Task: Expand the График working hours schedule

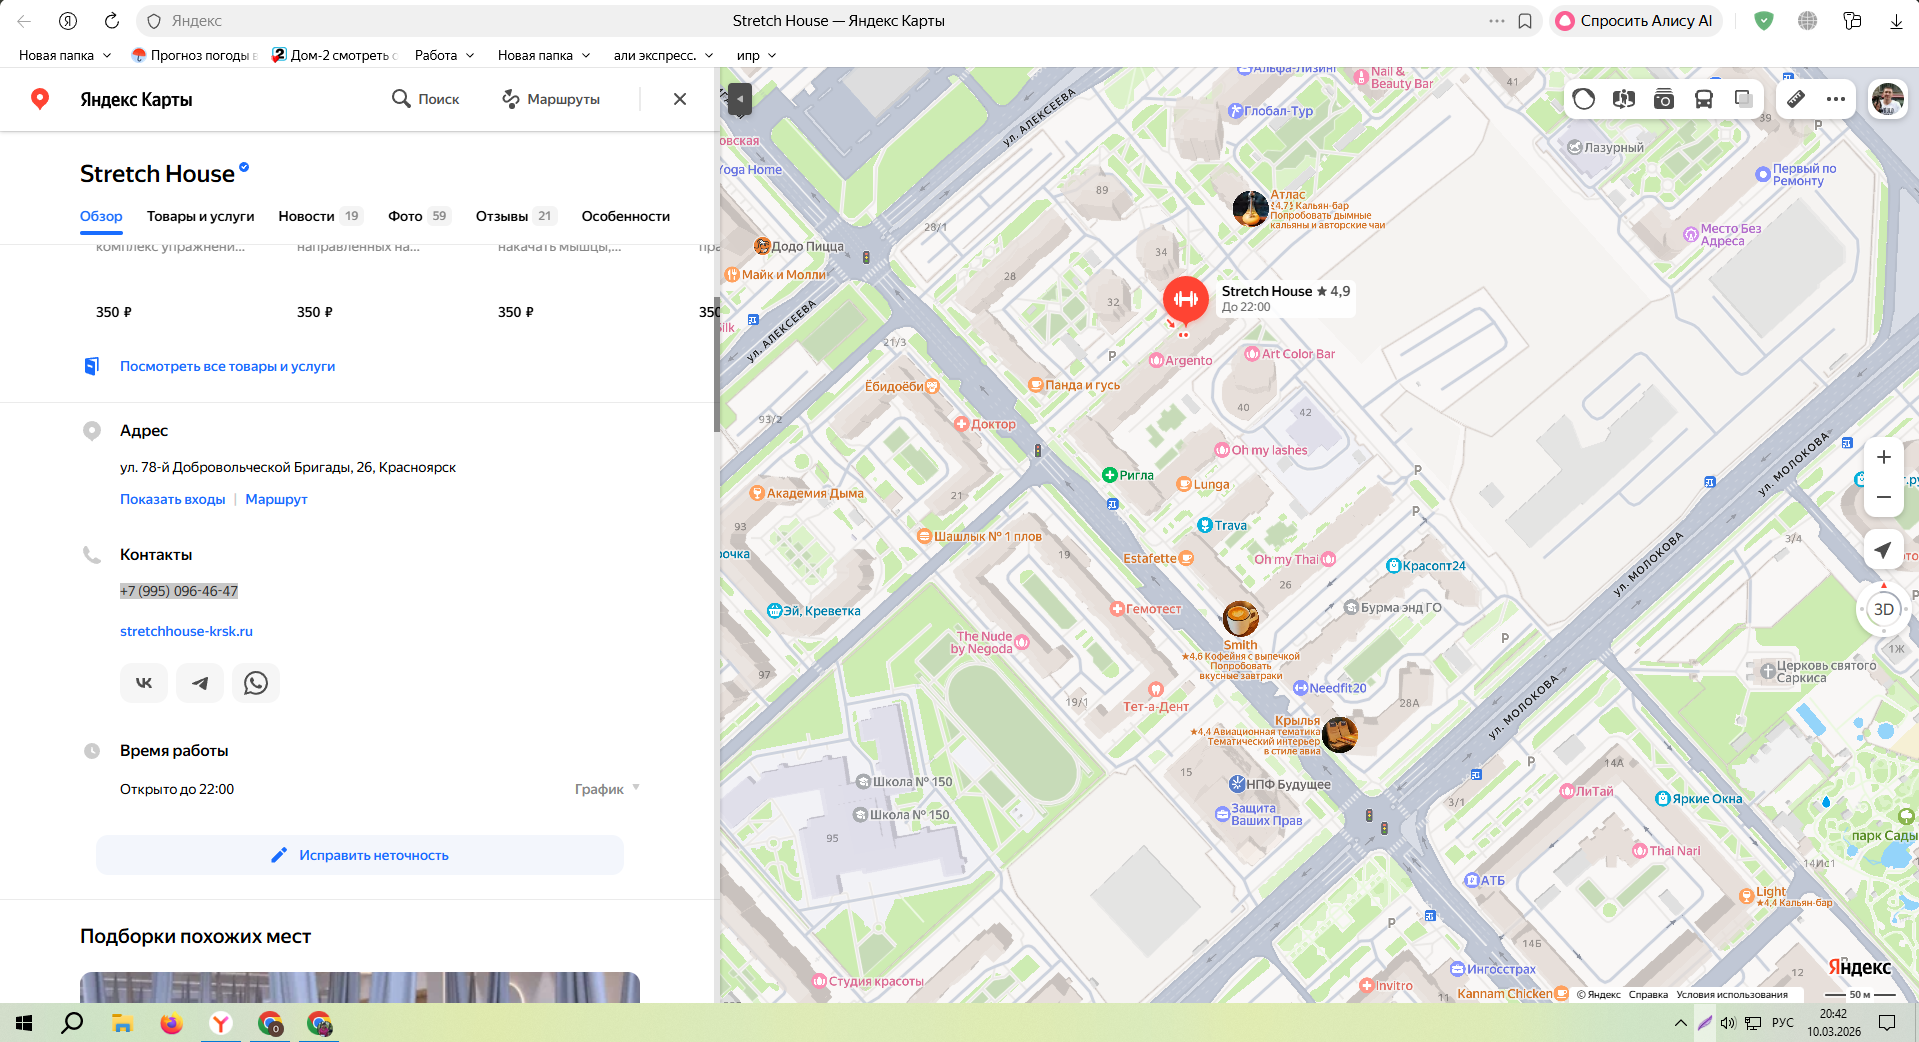Action: click(x=607, y=789)
